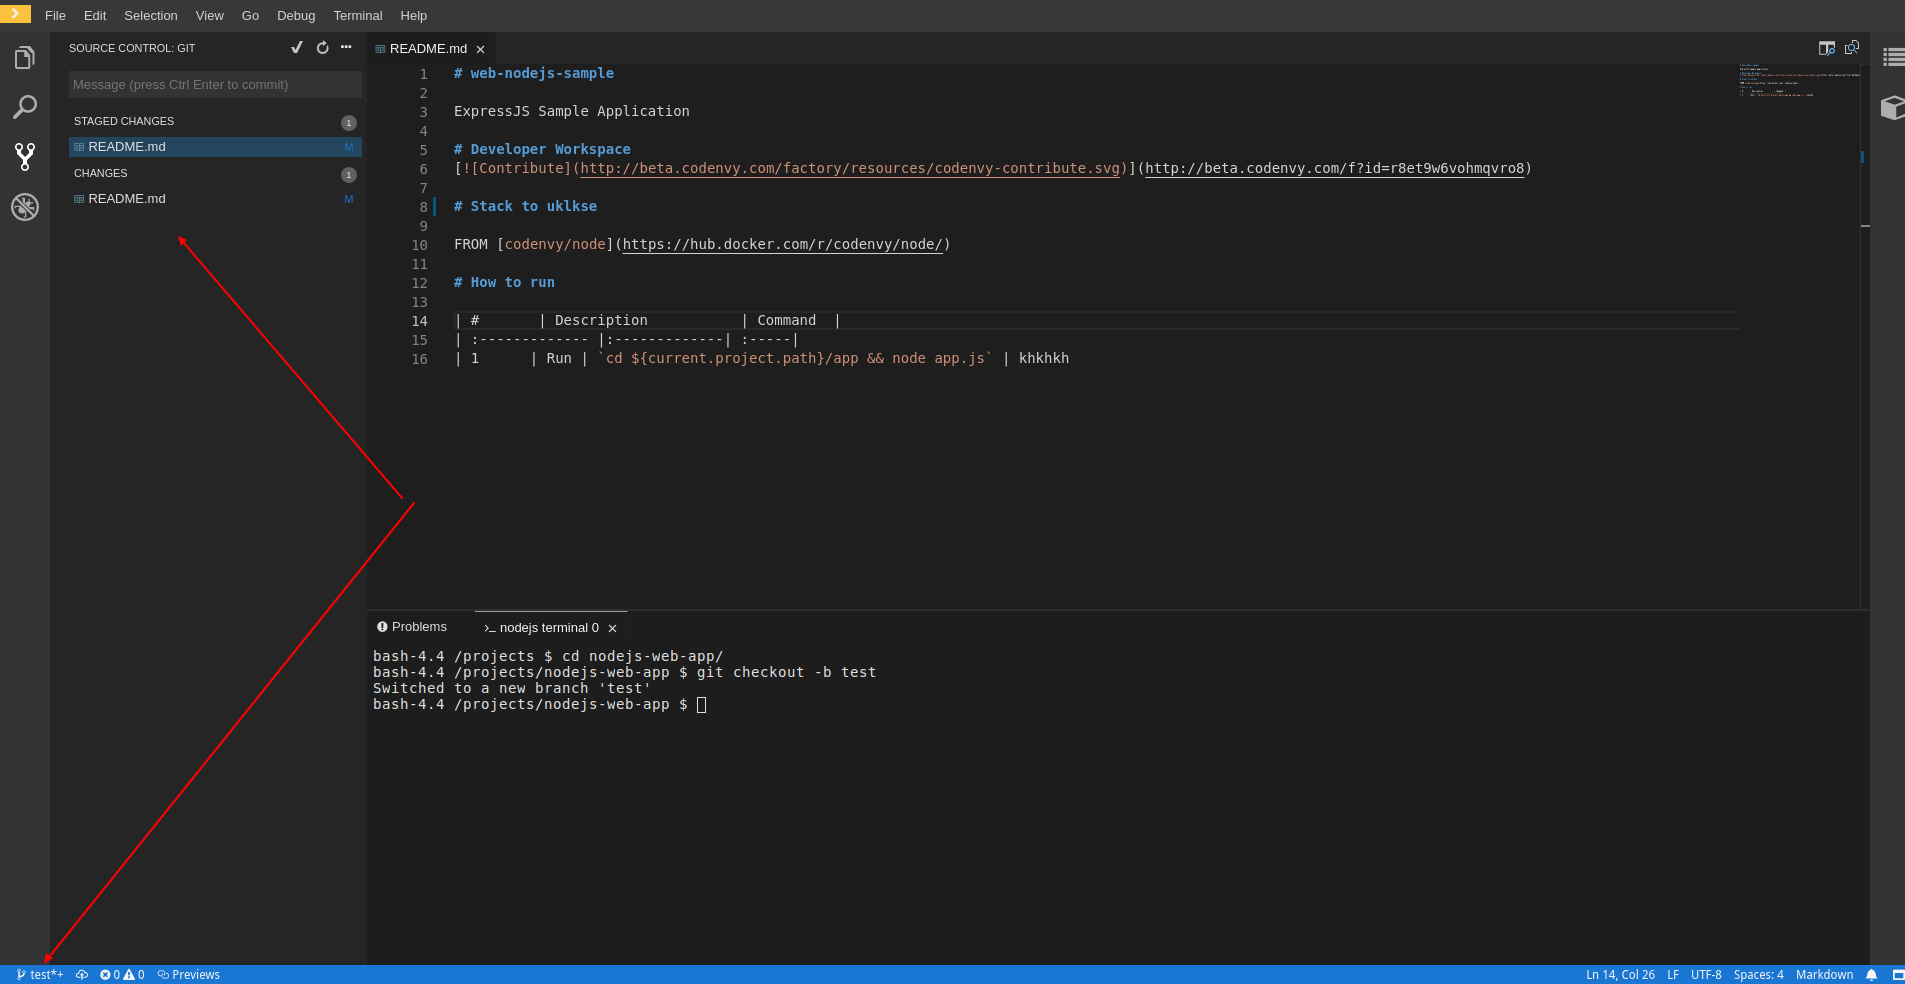Open the more actions ellipsis menu
Screen dimensions: 1905x984
tap(345, 47)
